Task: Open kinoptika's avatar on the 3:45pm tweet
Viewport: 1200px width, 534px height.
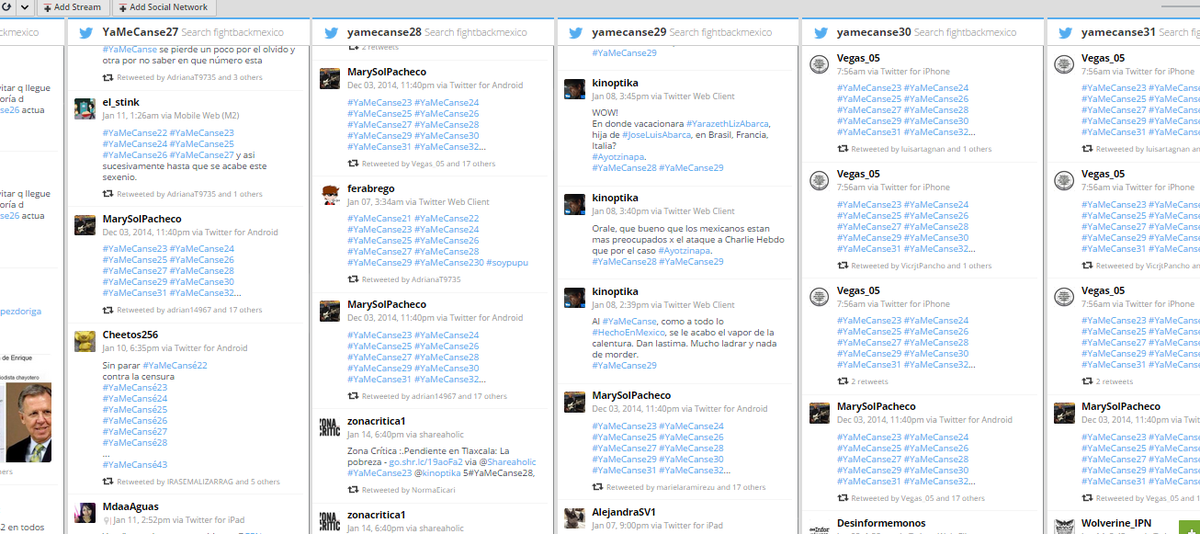Action: point(575,89)
